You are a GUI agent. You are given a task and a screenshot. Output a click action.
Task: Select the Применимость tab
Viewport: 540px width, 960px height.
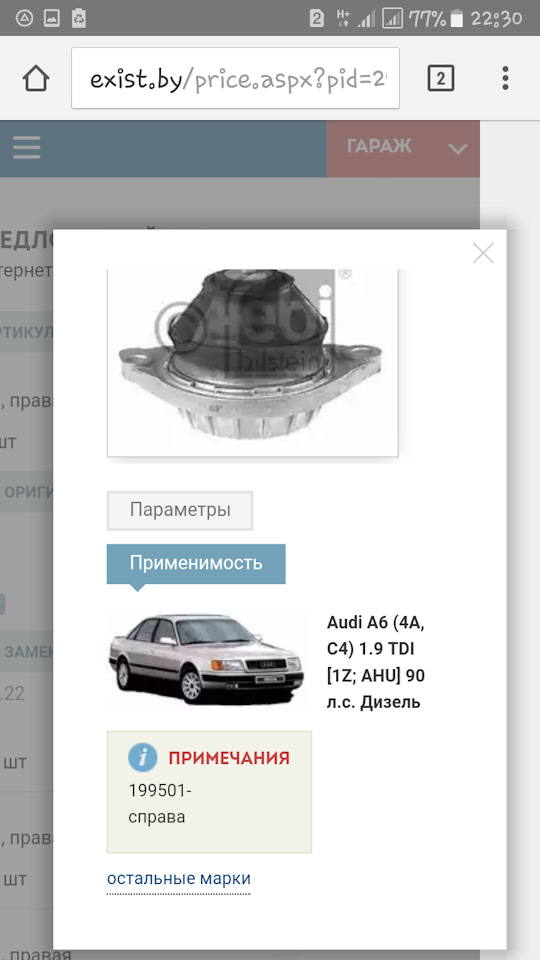coord(196,563)
